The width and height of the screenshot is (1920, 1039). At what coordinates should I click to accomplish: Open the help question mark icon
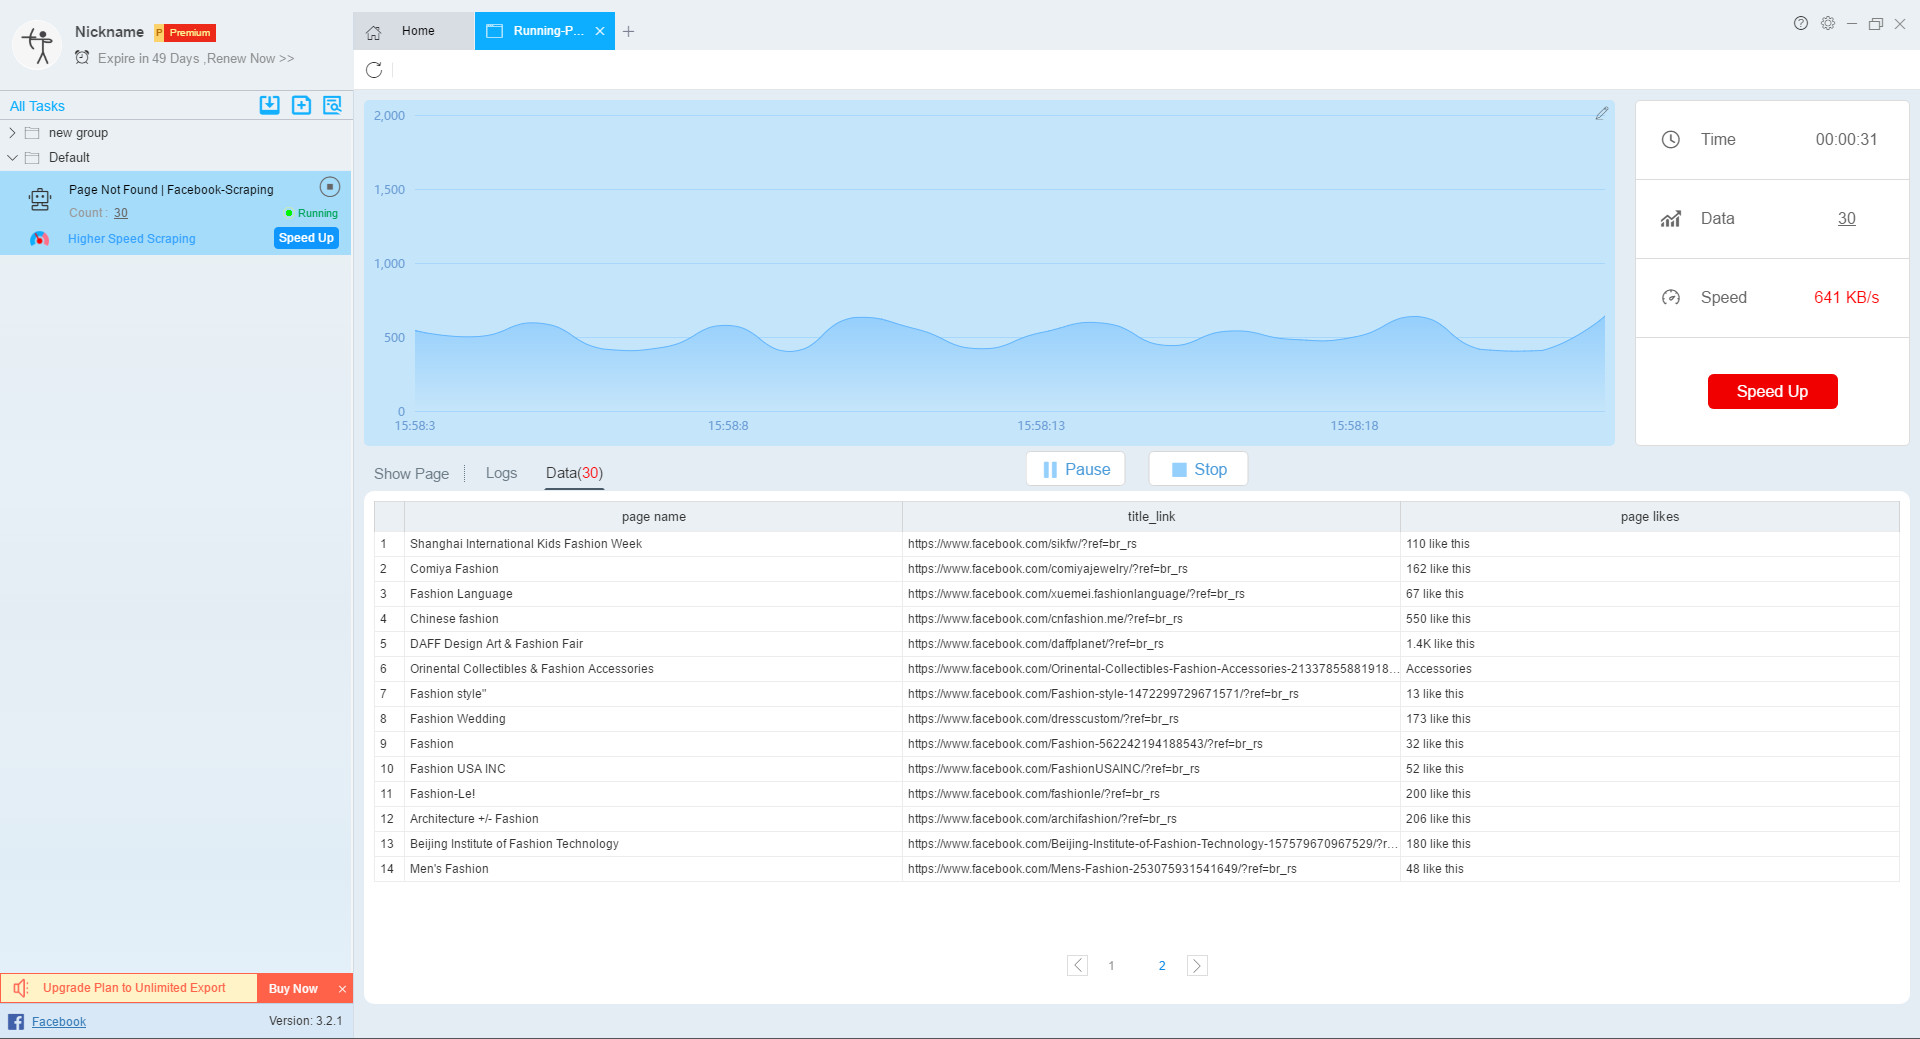click(x=1801, y=23)
